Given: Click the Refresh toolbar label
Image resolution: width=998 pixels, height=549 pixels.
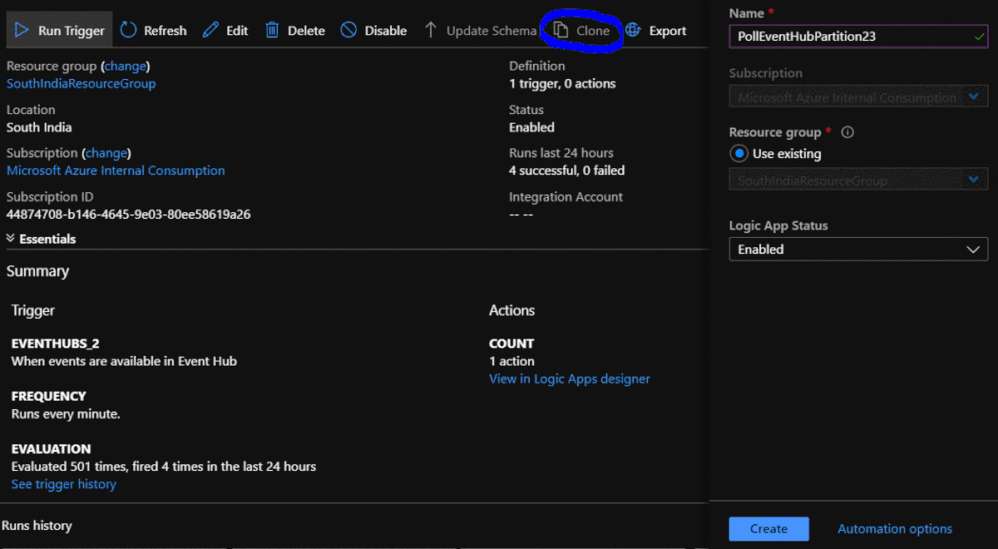Looking at the screenshot, I should pos(165,31).
